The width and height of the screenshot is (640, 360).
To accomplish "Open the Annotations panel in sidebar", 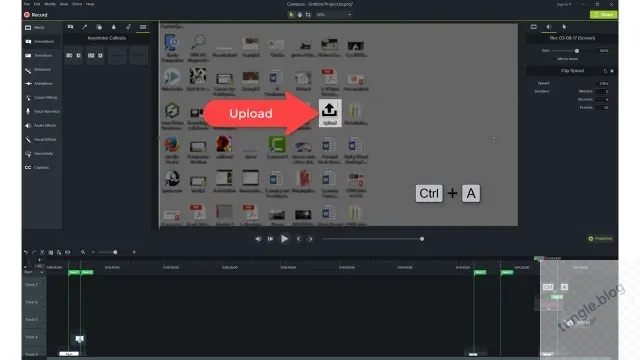I will click(40, 42).
